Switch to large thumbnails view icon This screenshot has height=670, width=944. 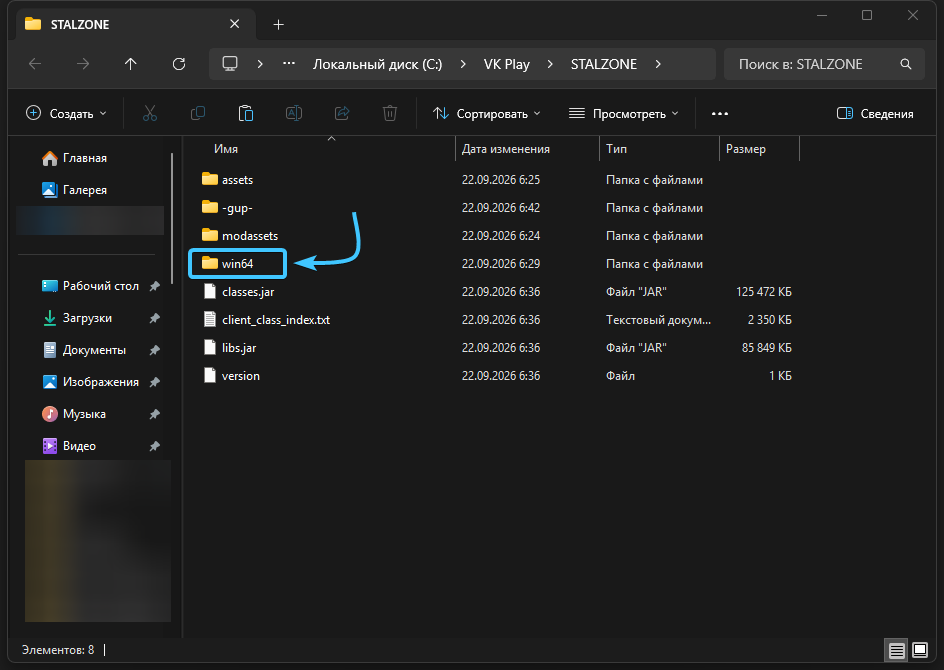(x=920, y=650)
